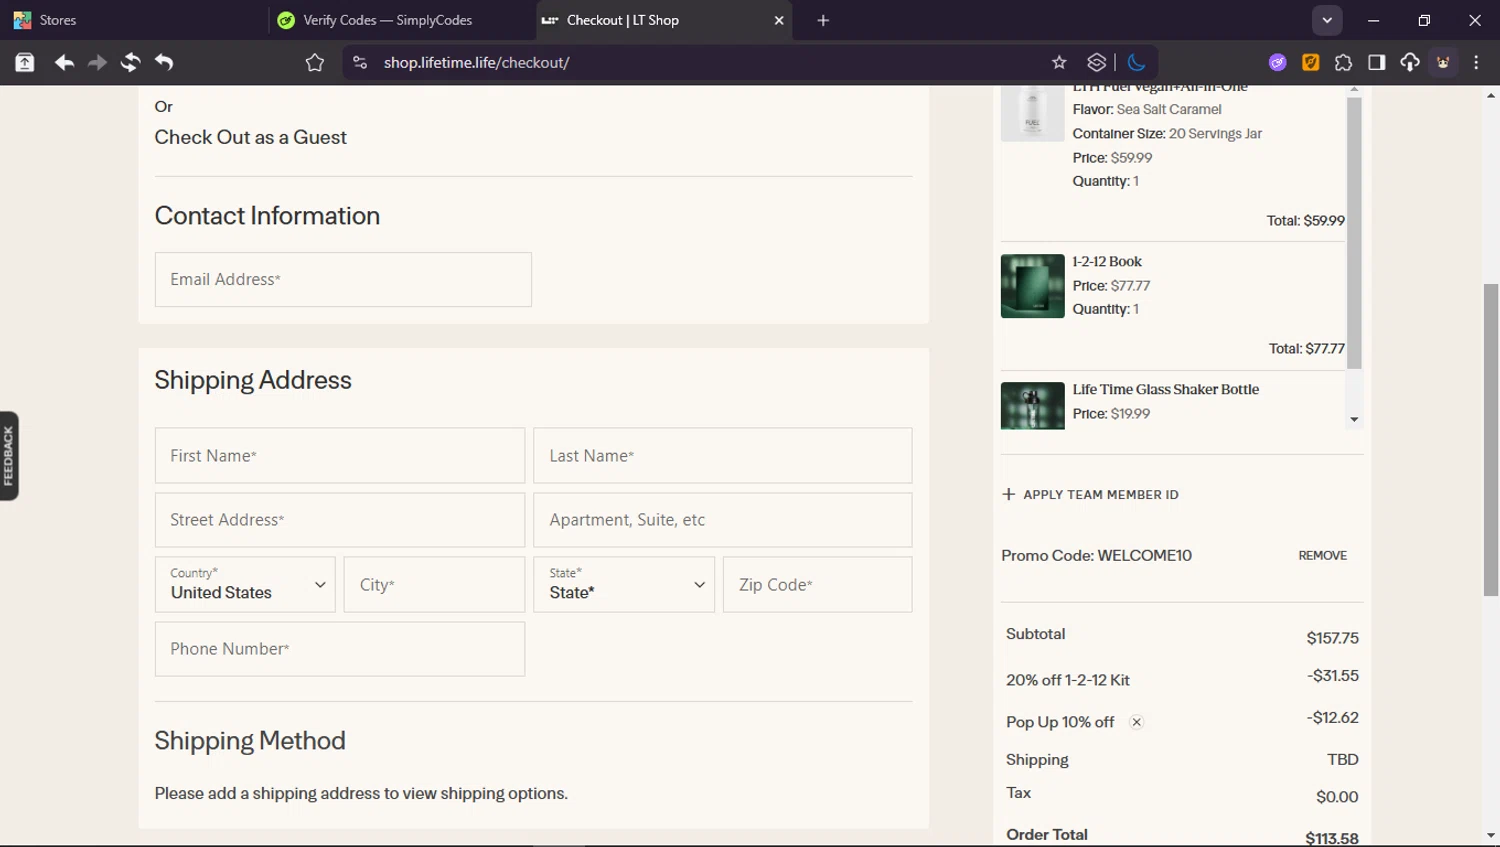Click the undo arrow icon in toolbar

point(164,62)
